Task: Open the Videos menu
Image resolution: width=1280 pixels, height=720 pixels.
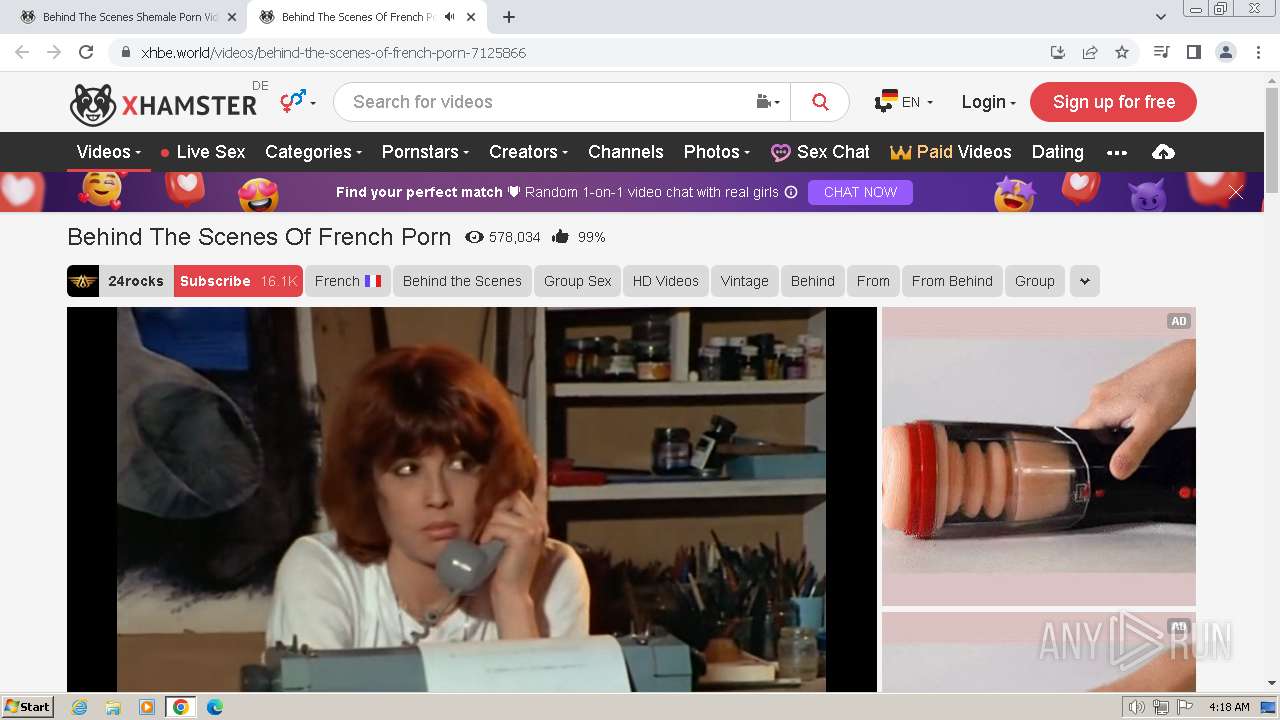Action: coord(109,152)
